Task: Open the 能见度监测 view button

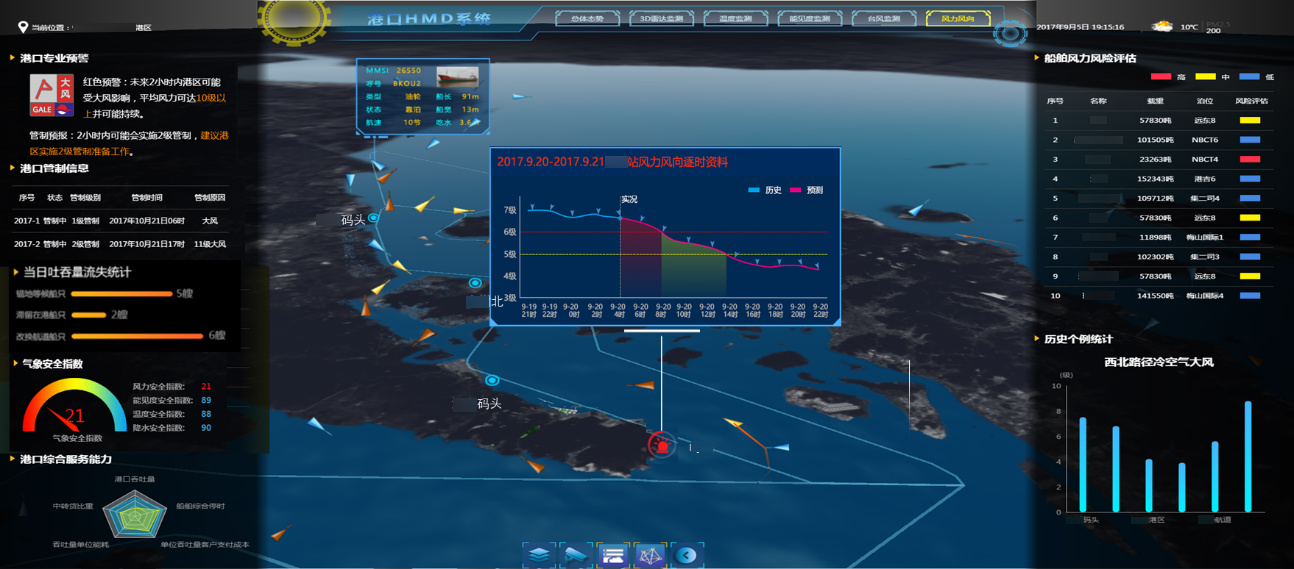Action: (x=809, y=19)
